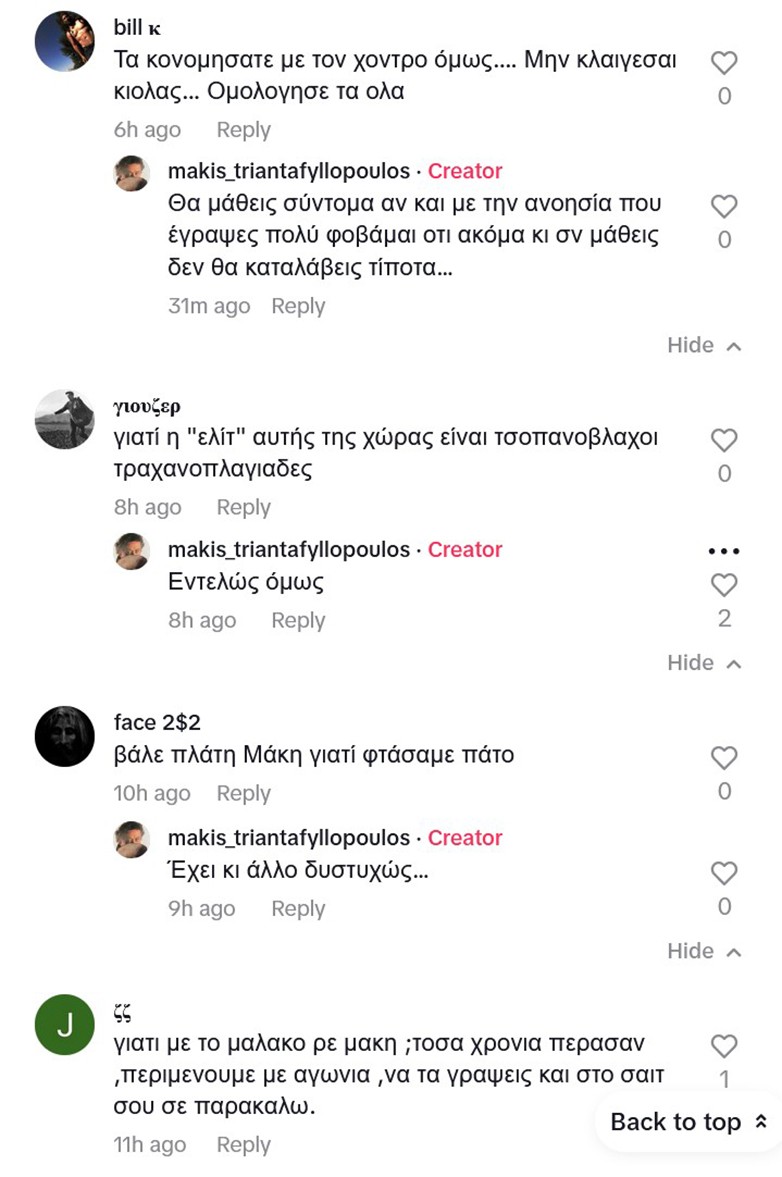
Task: Reply to bill κ's comment
Action: click(x=243, y=130)
